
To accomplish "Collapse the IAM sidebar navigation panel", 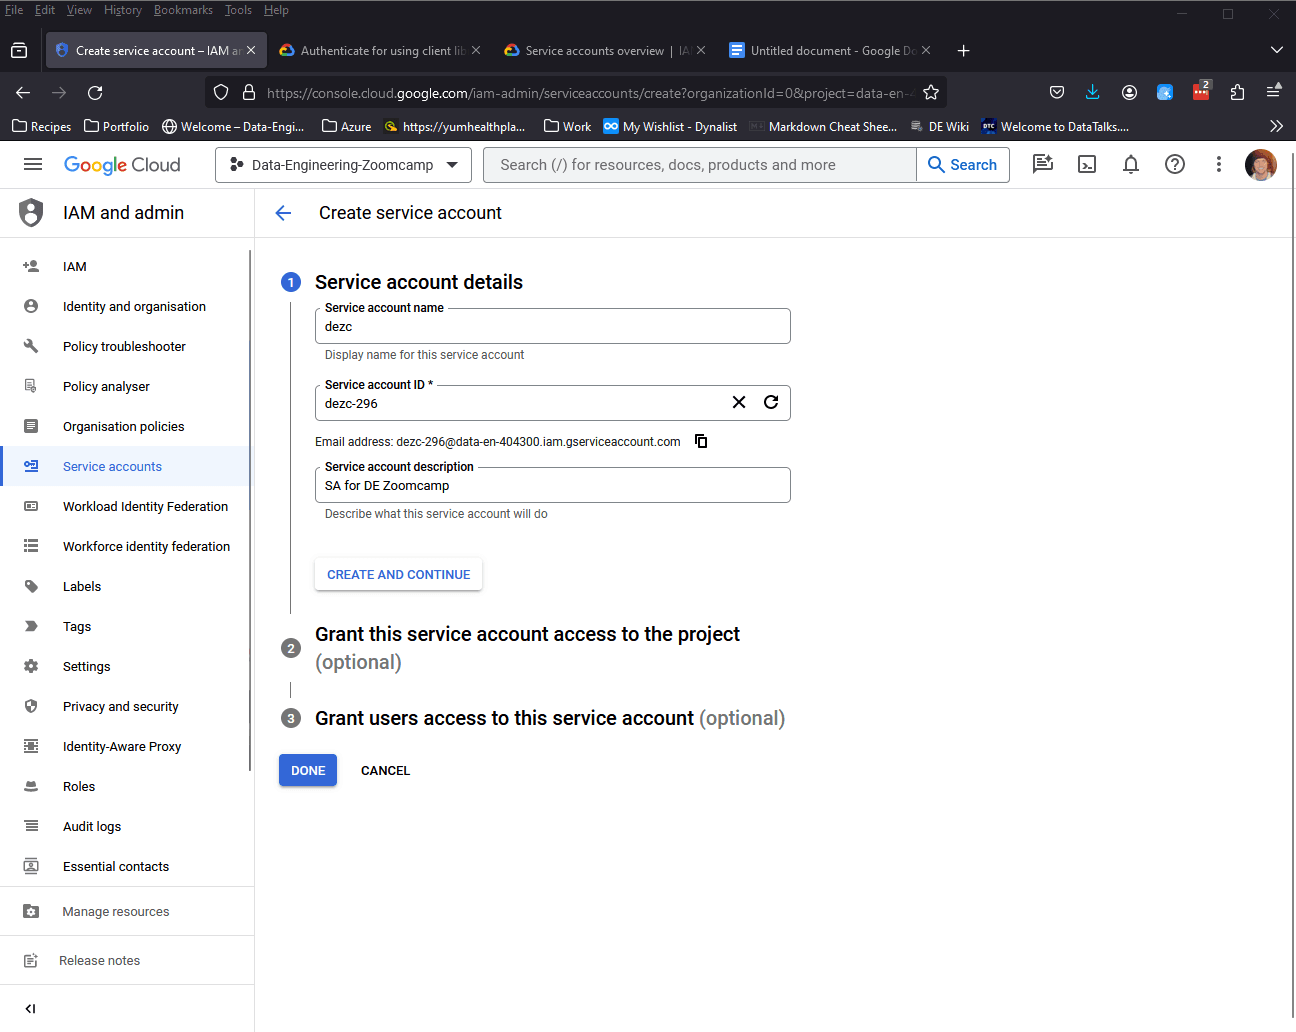I will click(30, 1008).
